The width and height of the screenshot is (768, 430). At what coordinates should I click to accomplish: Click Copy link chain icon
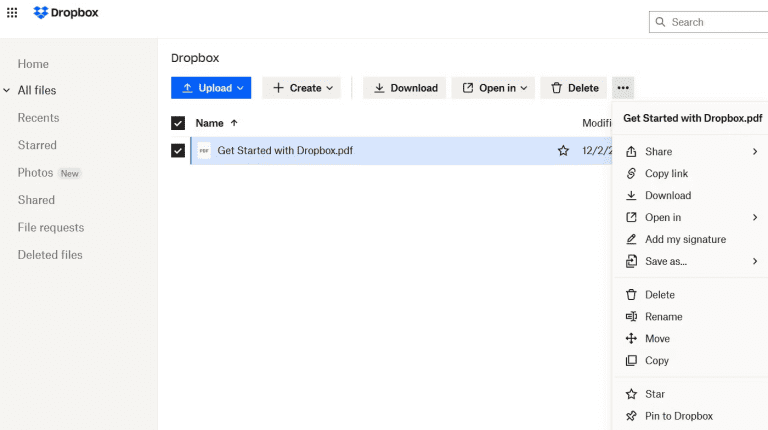pos(631,173)
